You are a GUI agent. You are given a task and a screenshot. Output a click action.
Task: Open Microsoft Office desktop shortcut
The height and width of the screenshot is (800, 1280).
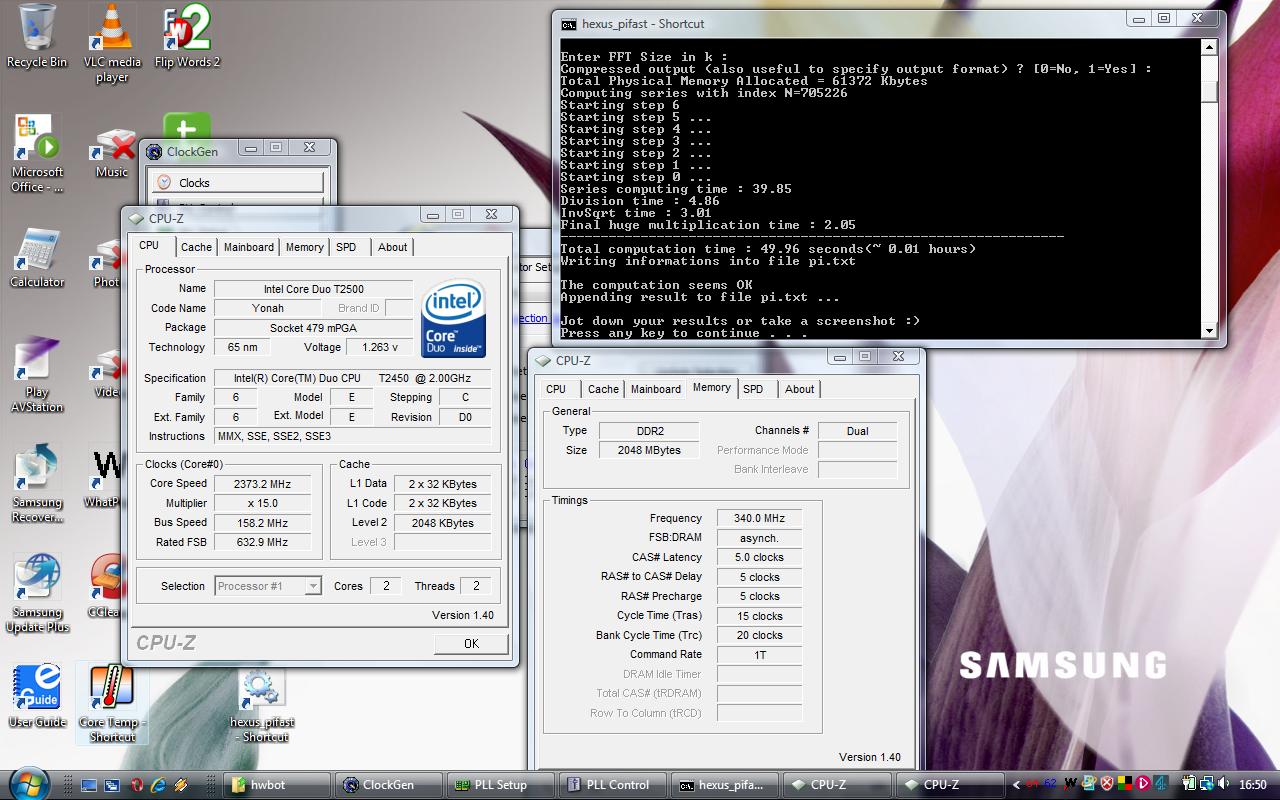point(37,153)
